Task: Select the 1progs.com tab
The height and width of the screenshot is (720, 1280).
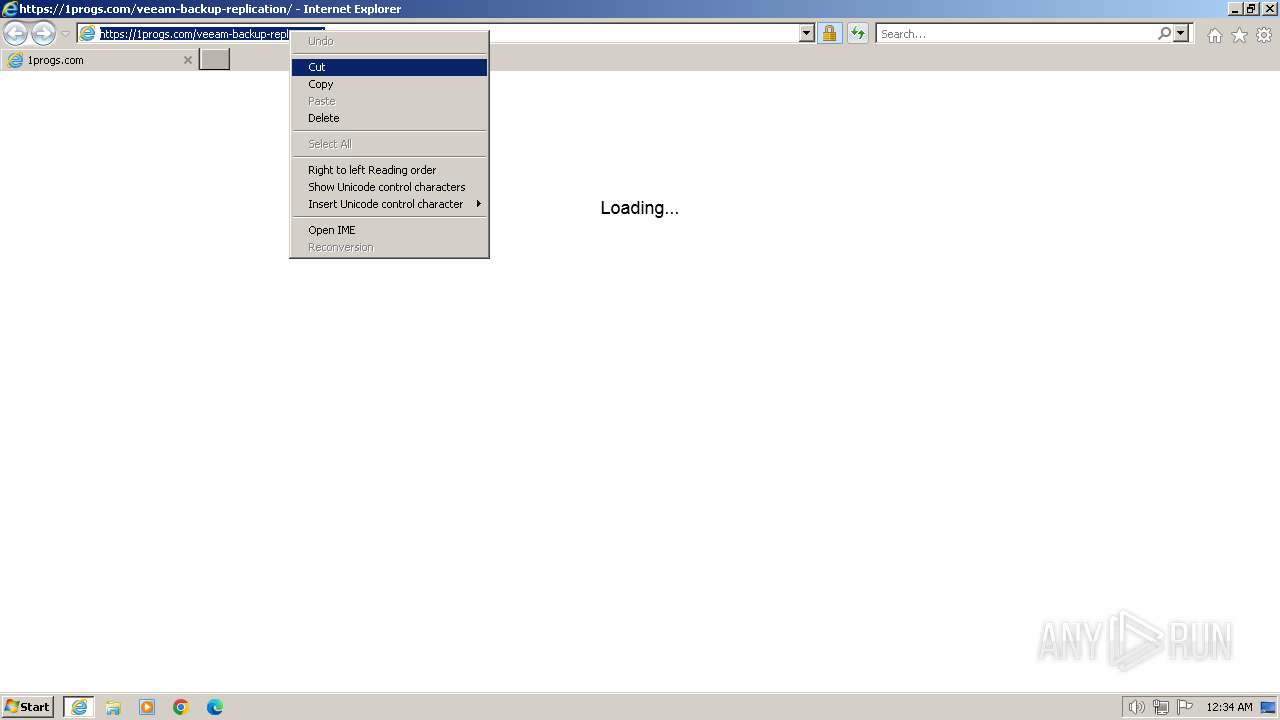Action: [x=99, y=60]
